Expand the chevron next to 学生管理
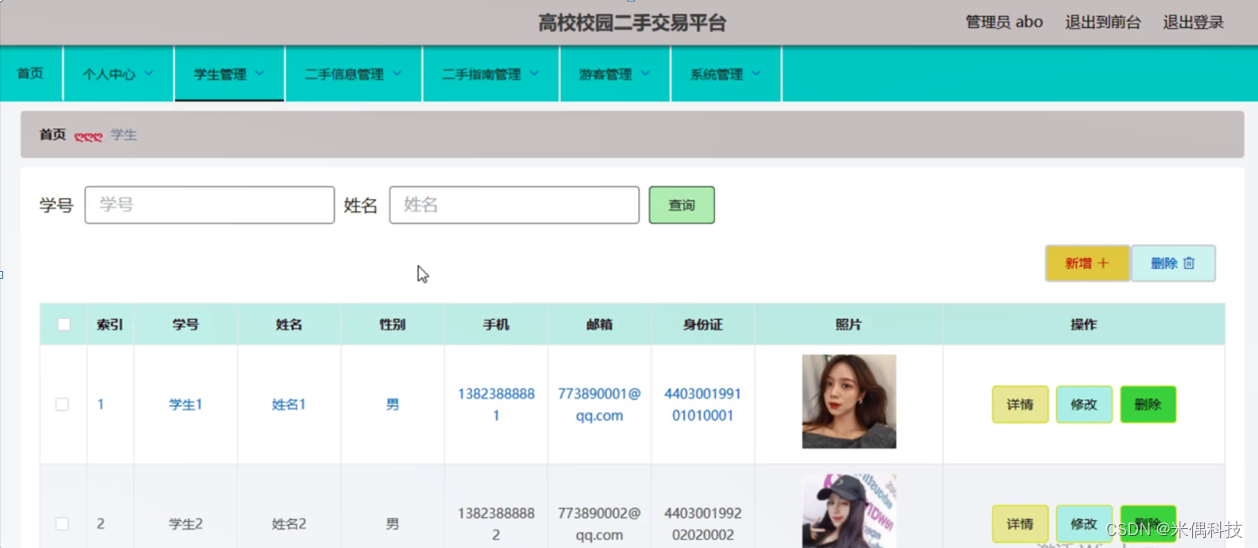The width and height of the screenshot is (1258, 548). (260, 73)
